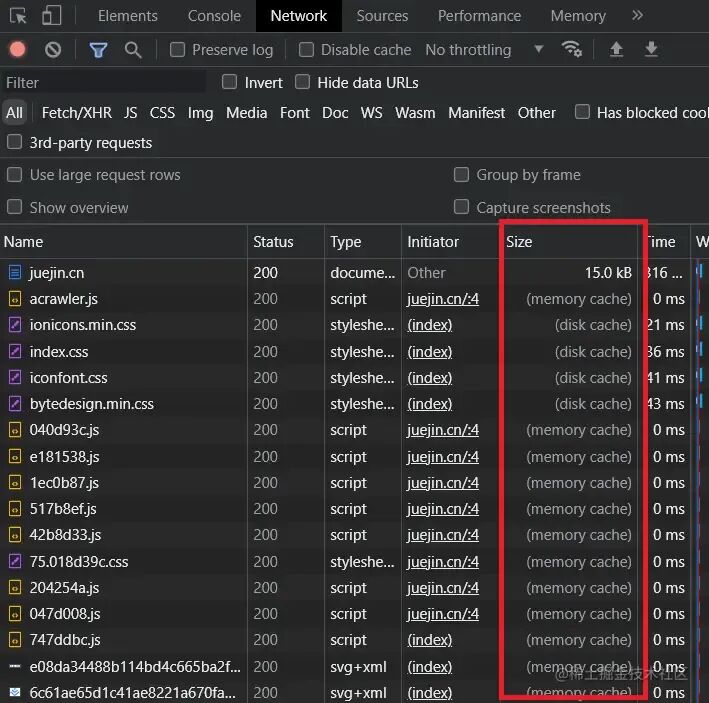Switch to the Console tab

(214, 16)
